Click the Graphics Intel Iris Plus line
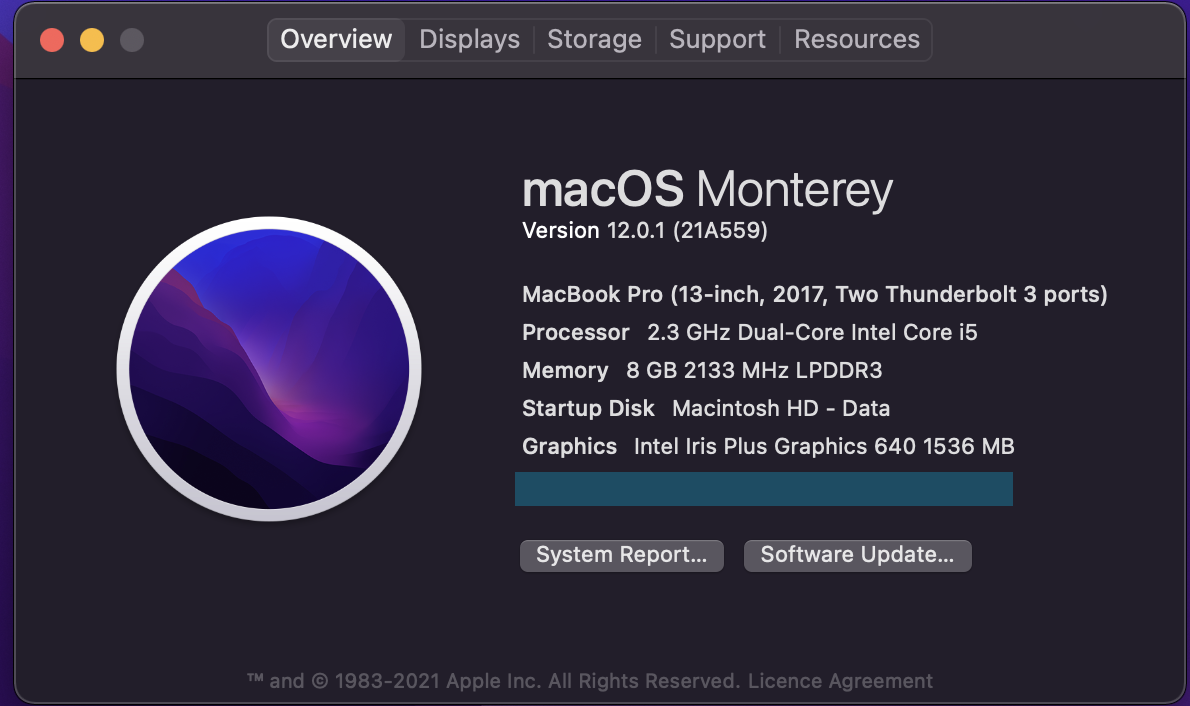This screenshot has height=706, width=1190. point(768,447)
